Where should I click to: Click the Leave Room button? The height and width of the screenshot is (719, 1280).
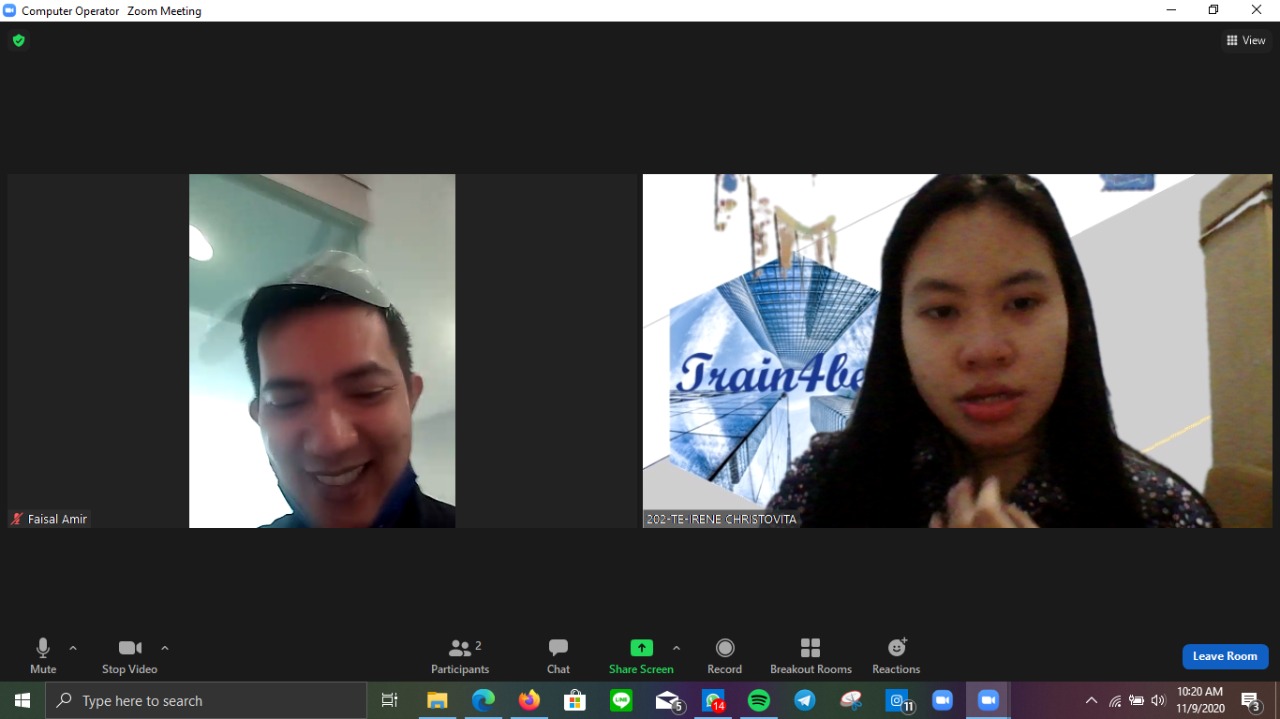(1225, 656)
